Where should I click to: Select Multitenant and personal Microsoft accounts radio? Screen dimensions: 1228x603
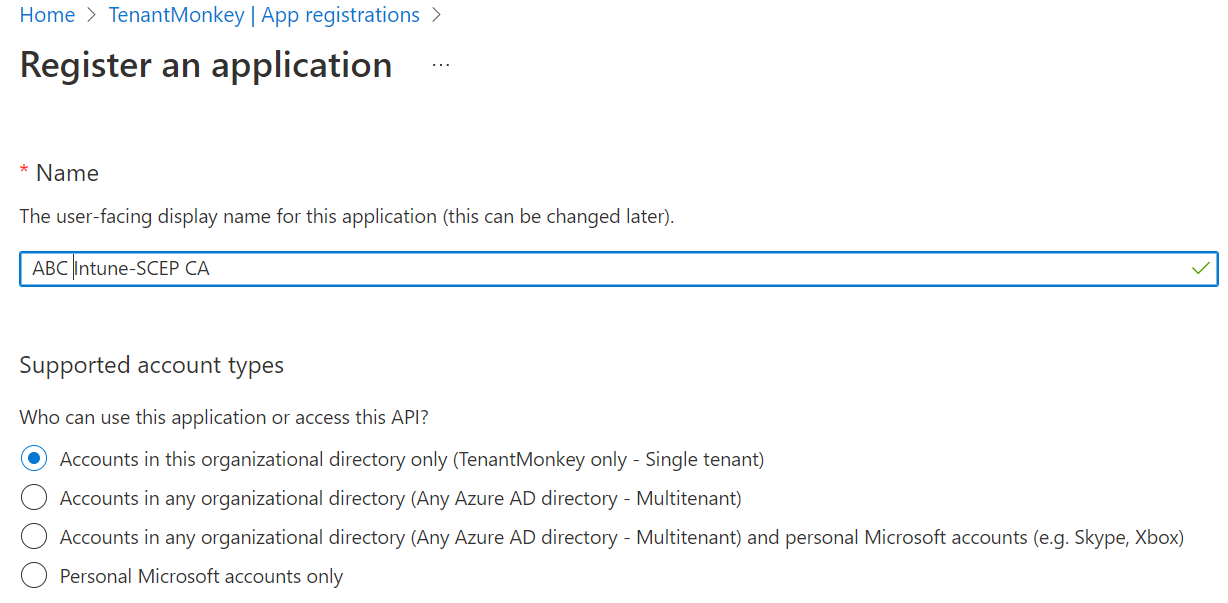[34, 537]
